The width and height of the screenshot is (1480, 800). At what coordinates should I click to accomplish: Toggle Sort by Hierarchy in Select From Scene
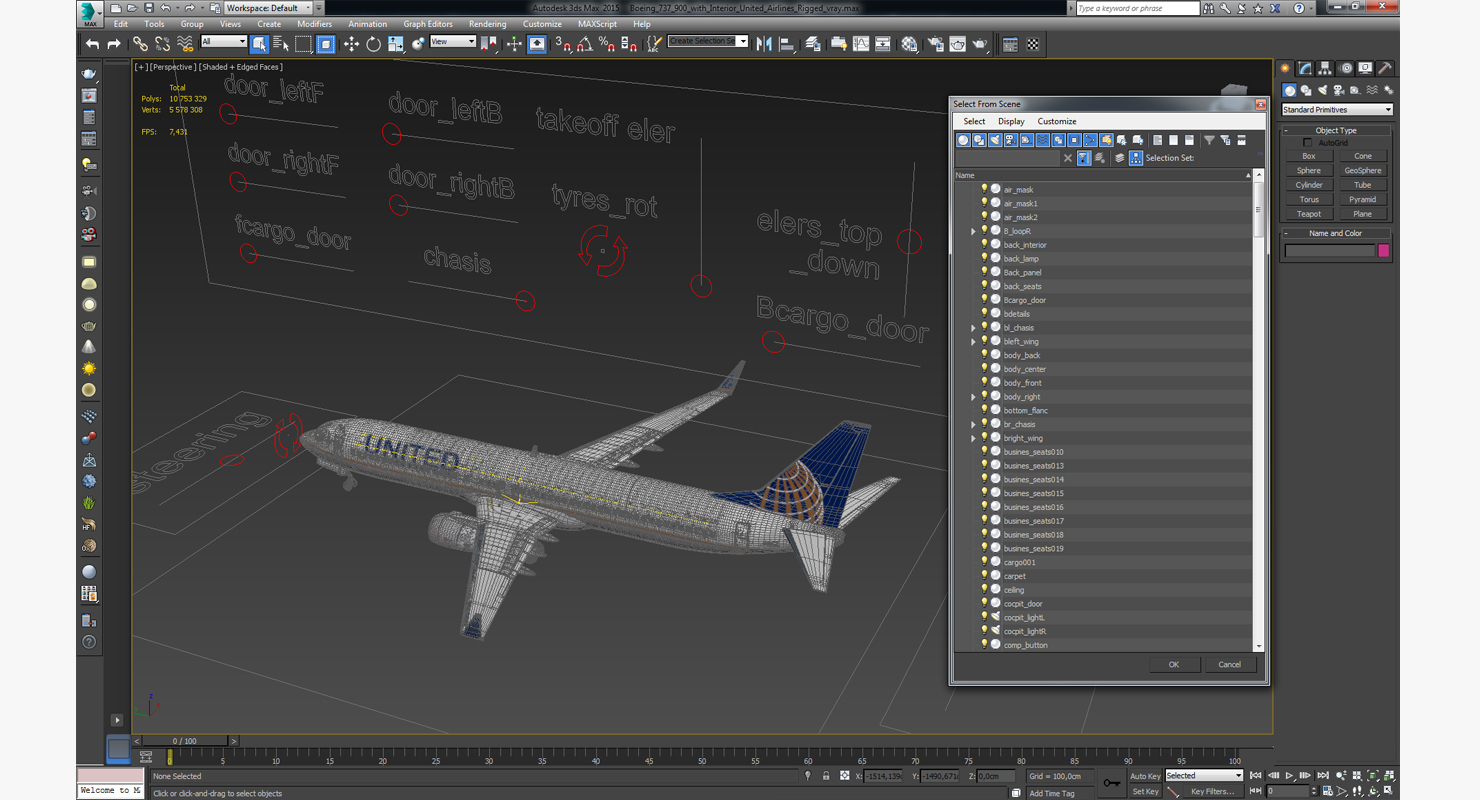coord(1136,158)
